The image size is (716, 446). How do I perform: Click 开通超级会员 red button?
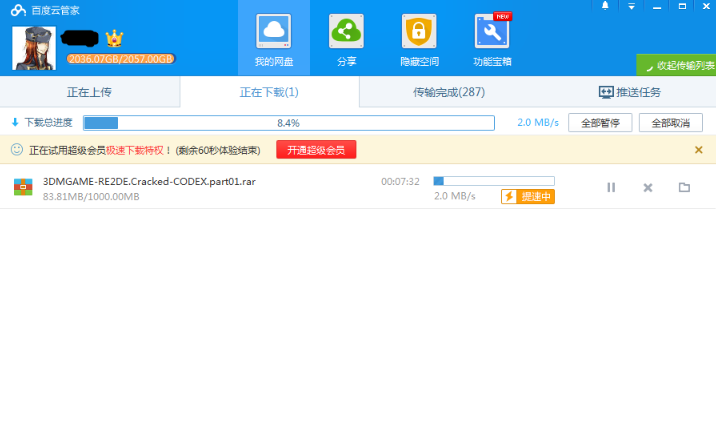[316, 150]
